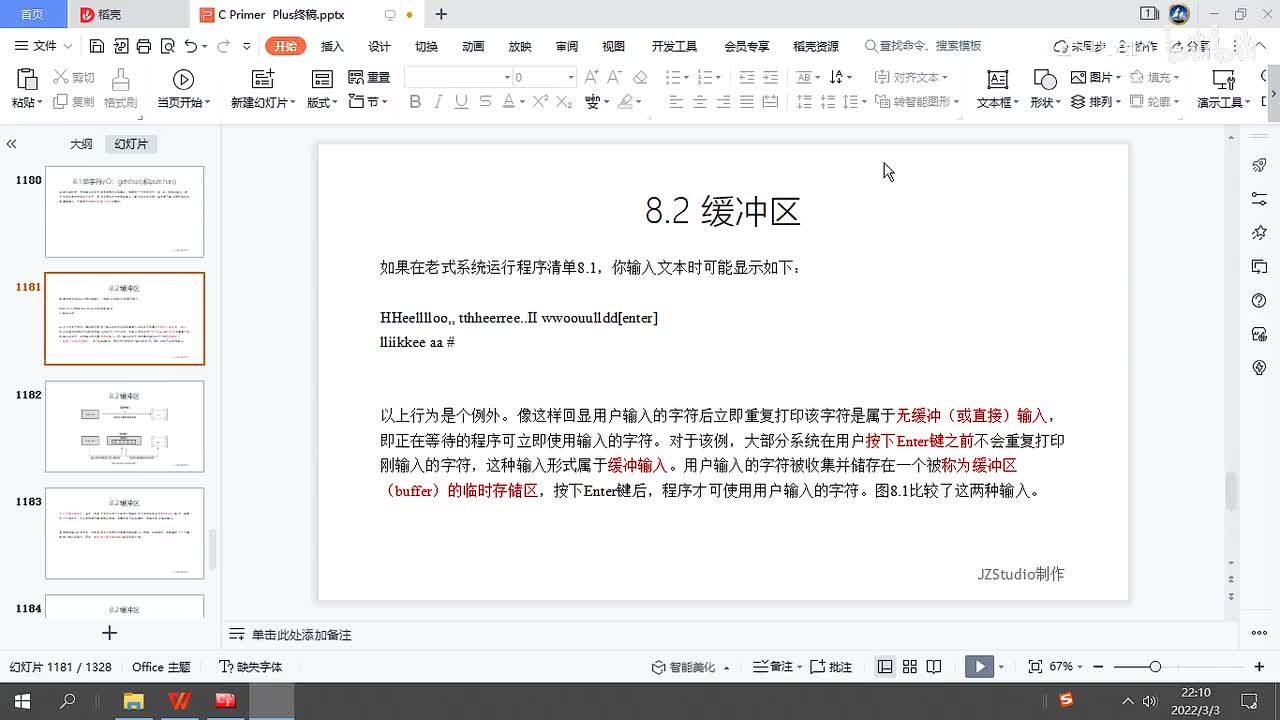Open Align Text (对齐文本) dropdown

[910, 77]
